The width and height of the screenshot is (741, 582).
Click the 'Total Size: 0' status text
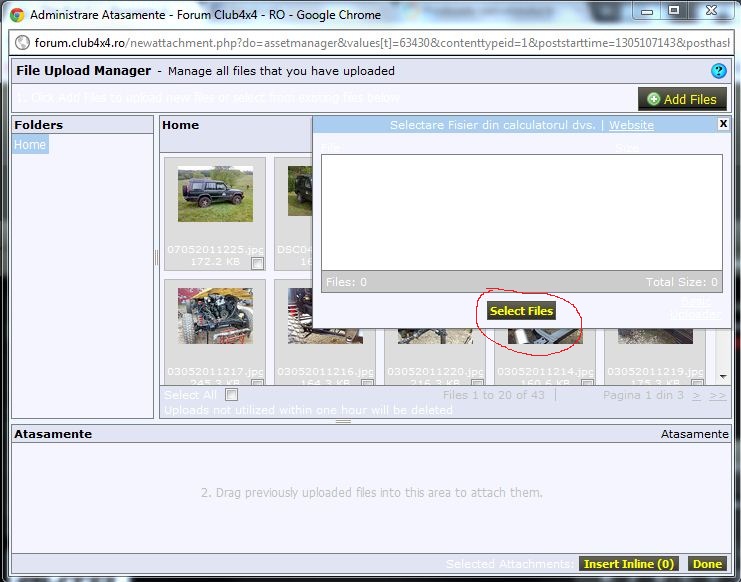click(x=681, y=282)
